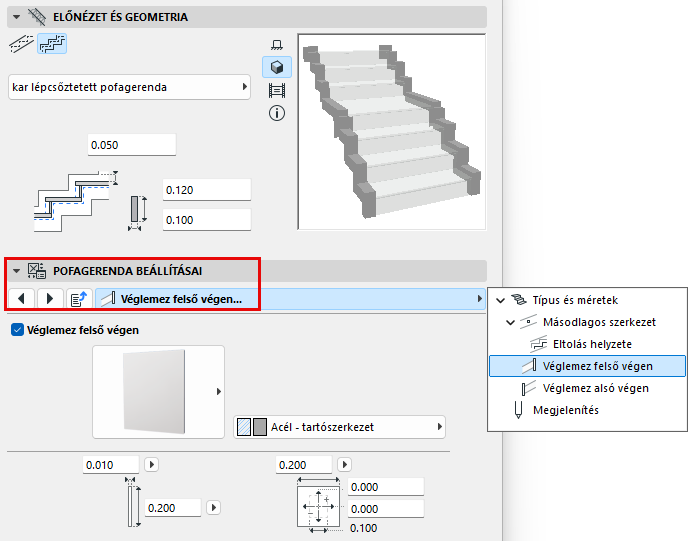Screen dimensions: 694x541
Task: Open the end plate shape preview picker
Action: 158,392
